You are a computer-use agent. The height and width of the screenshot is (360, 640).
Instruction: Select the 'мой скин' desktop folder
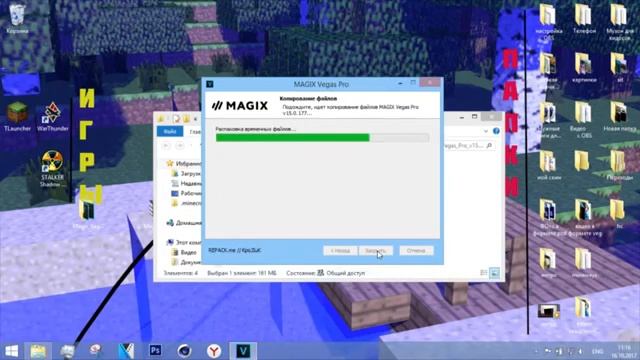coord(549,165)
